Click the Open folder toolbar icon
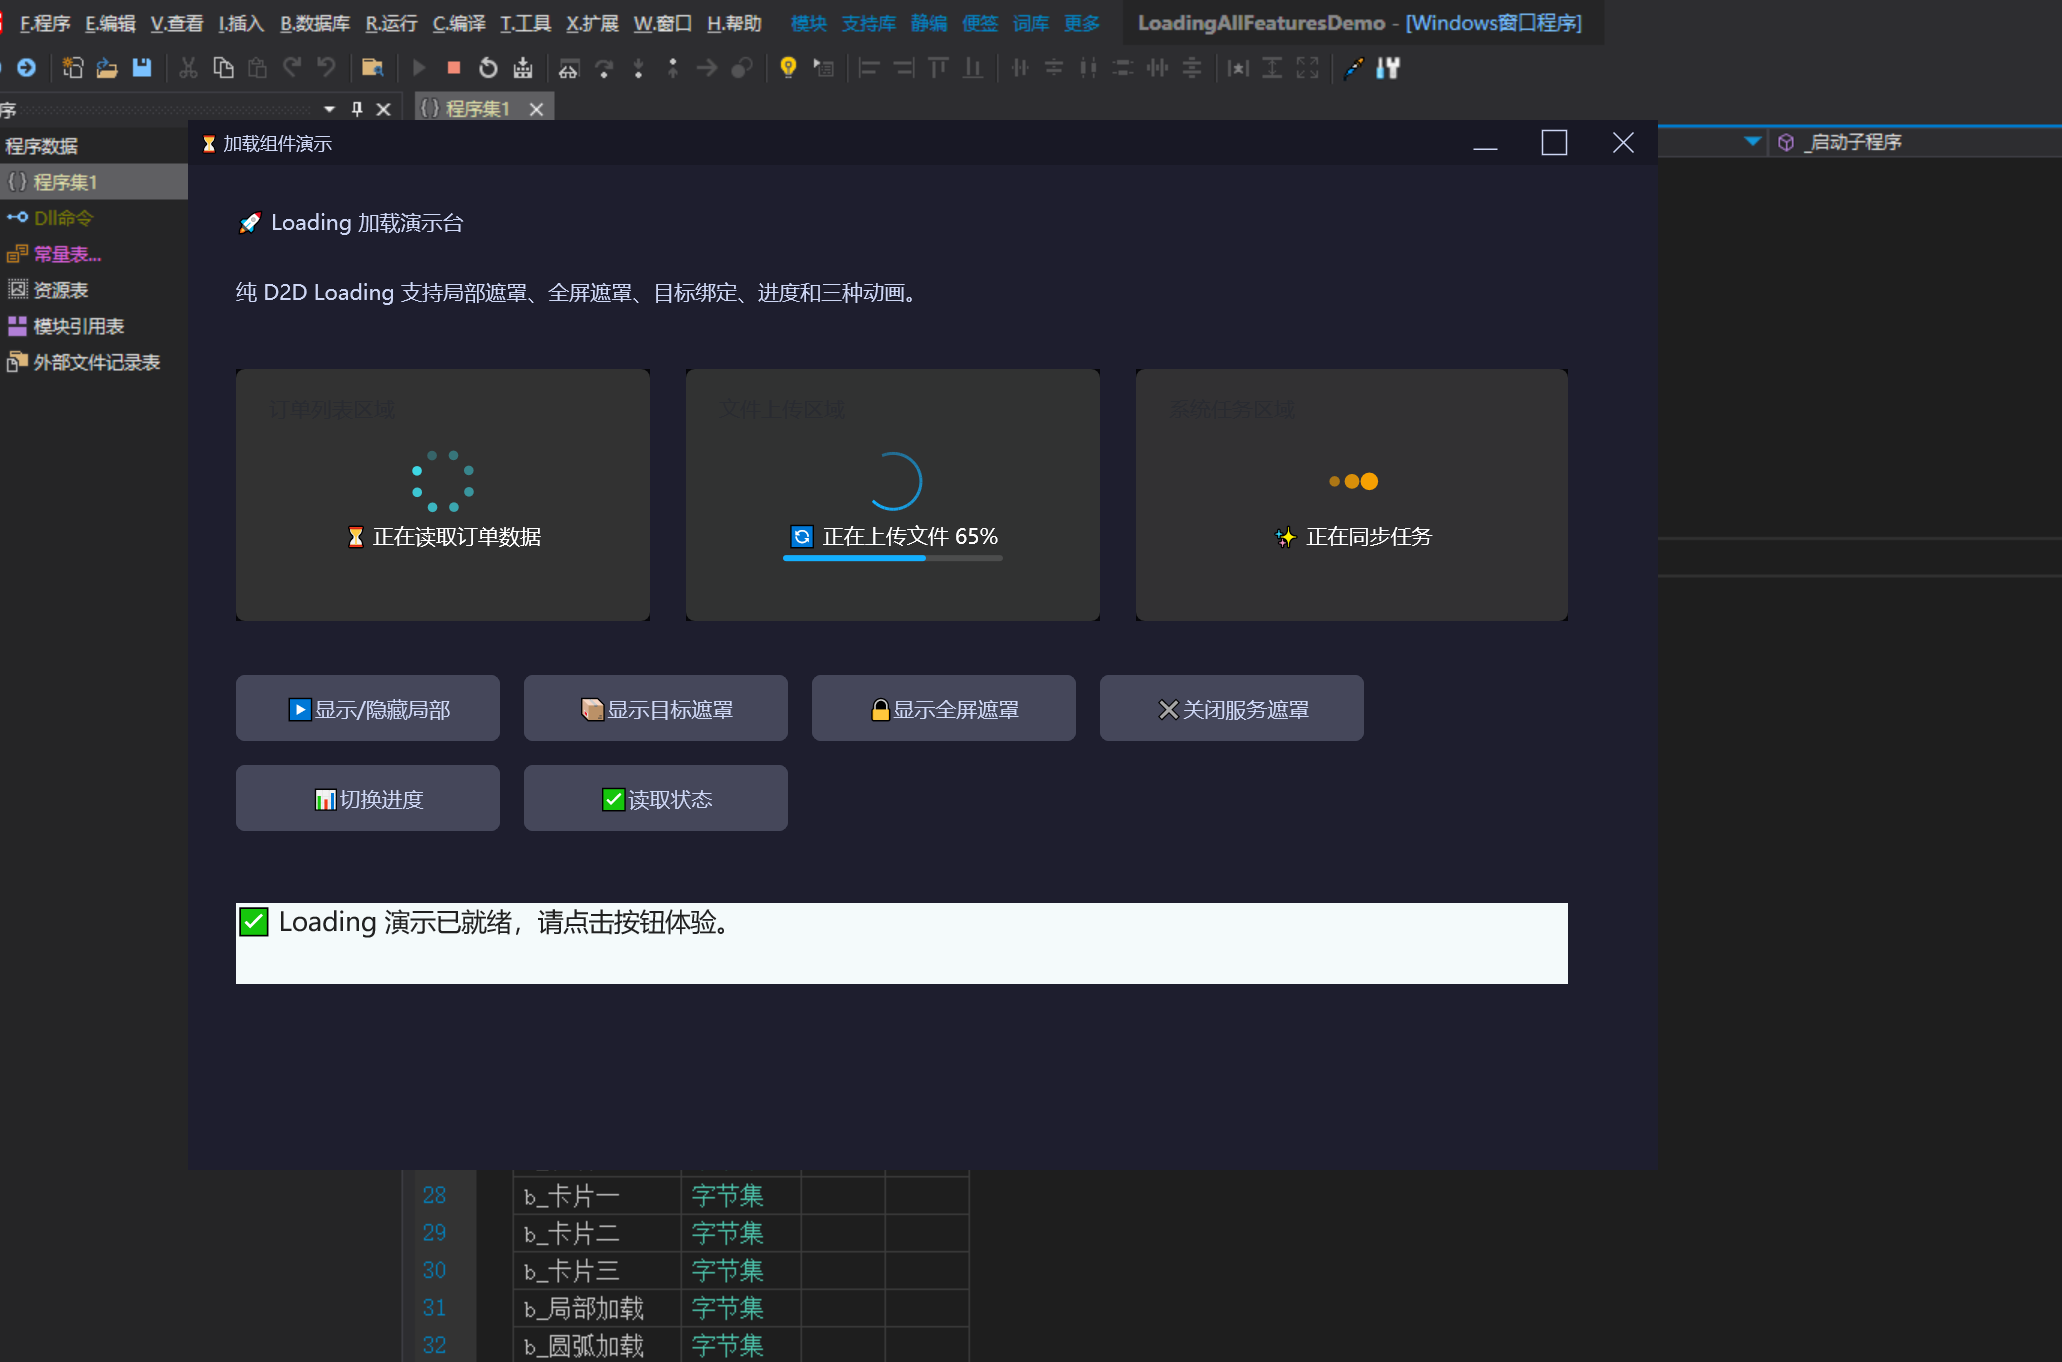This screenshot has height=1362, width=2062. click(x=107, y=68)
